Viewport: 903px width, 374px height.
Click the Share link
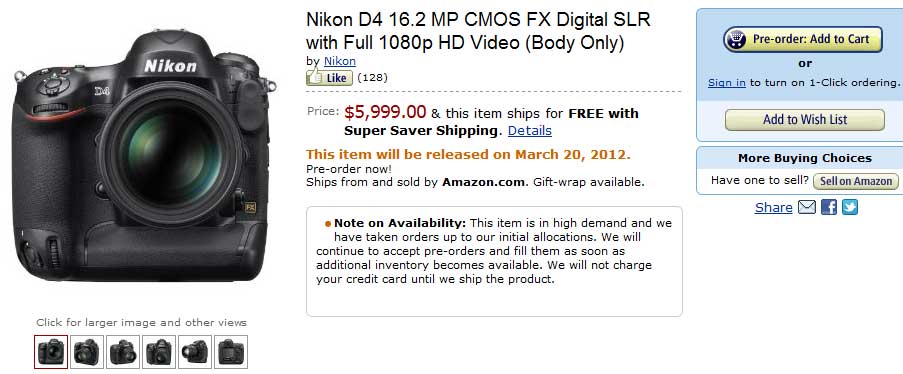click(773, 207)
